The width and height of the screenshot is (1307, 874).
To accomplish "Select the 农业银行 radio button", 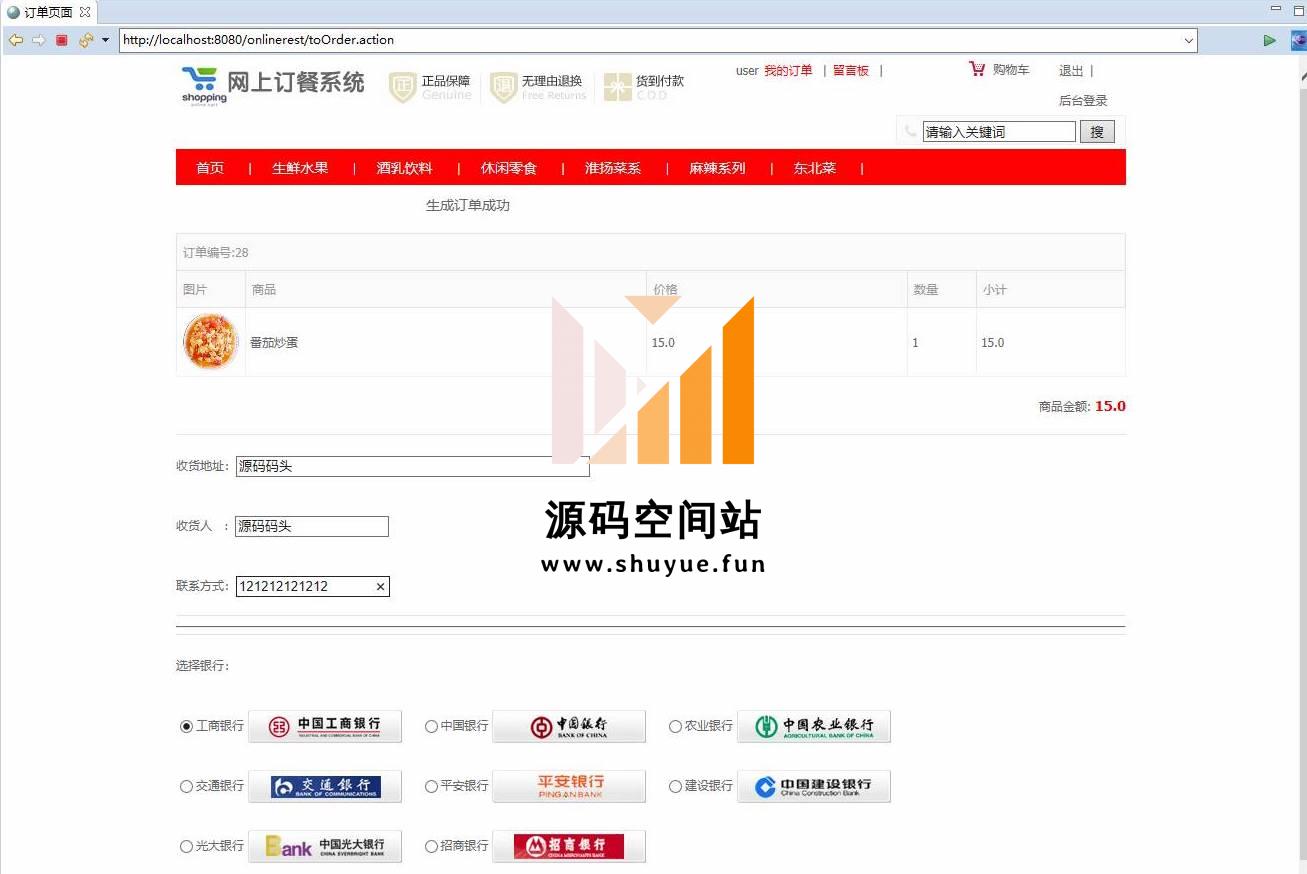I will pyautogui.click(x=675, y=727).
